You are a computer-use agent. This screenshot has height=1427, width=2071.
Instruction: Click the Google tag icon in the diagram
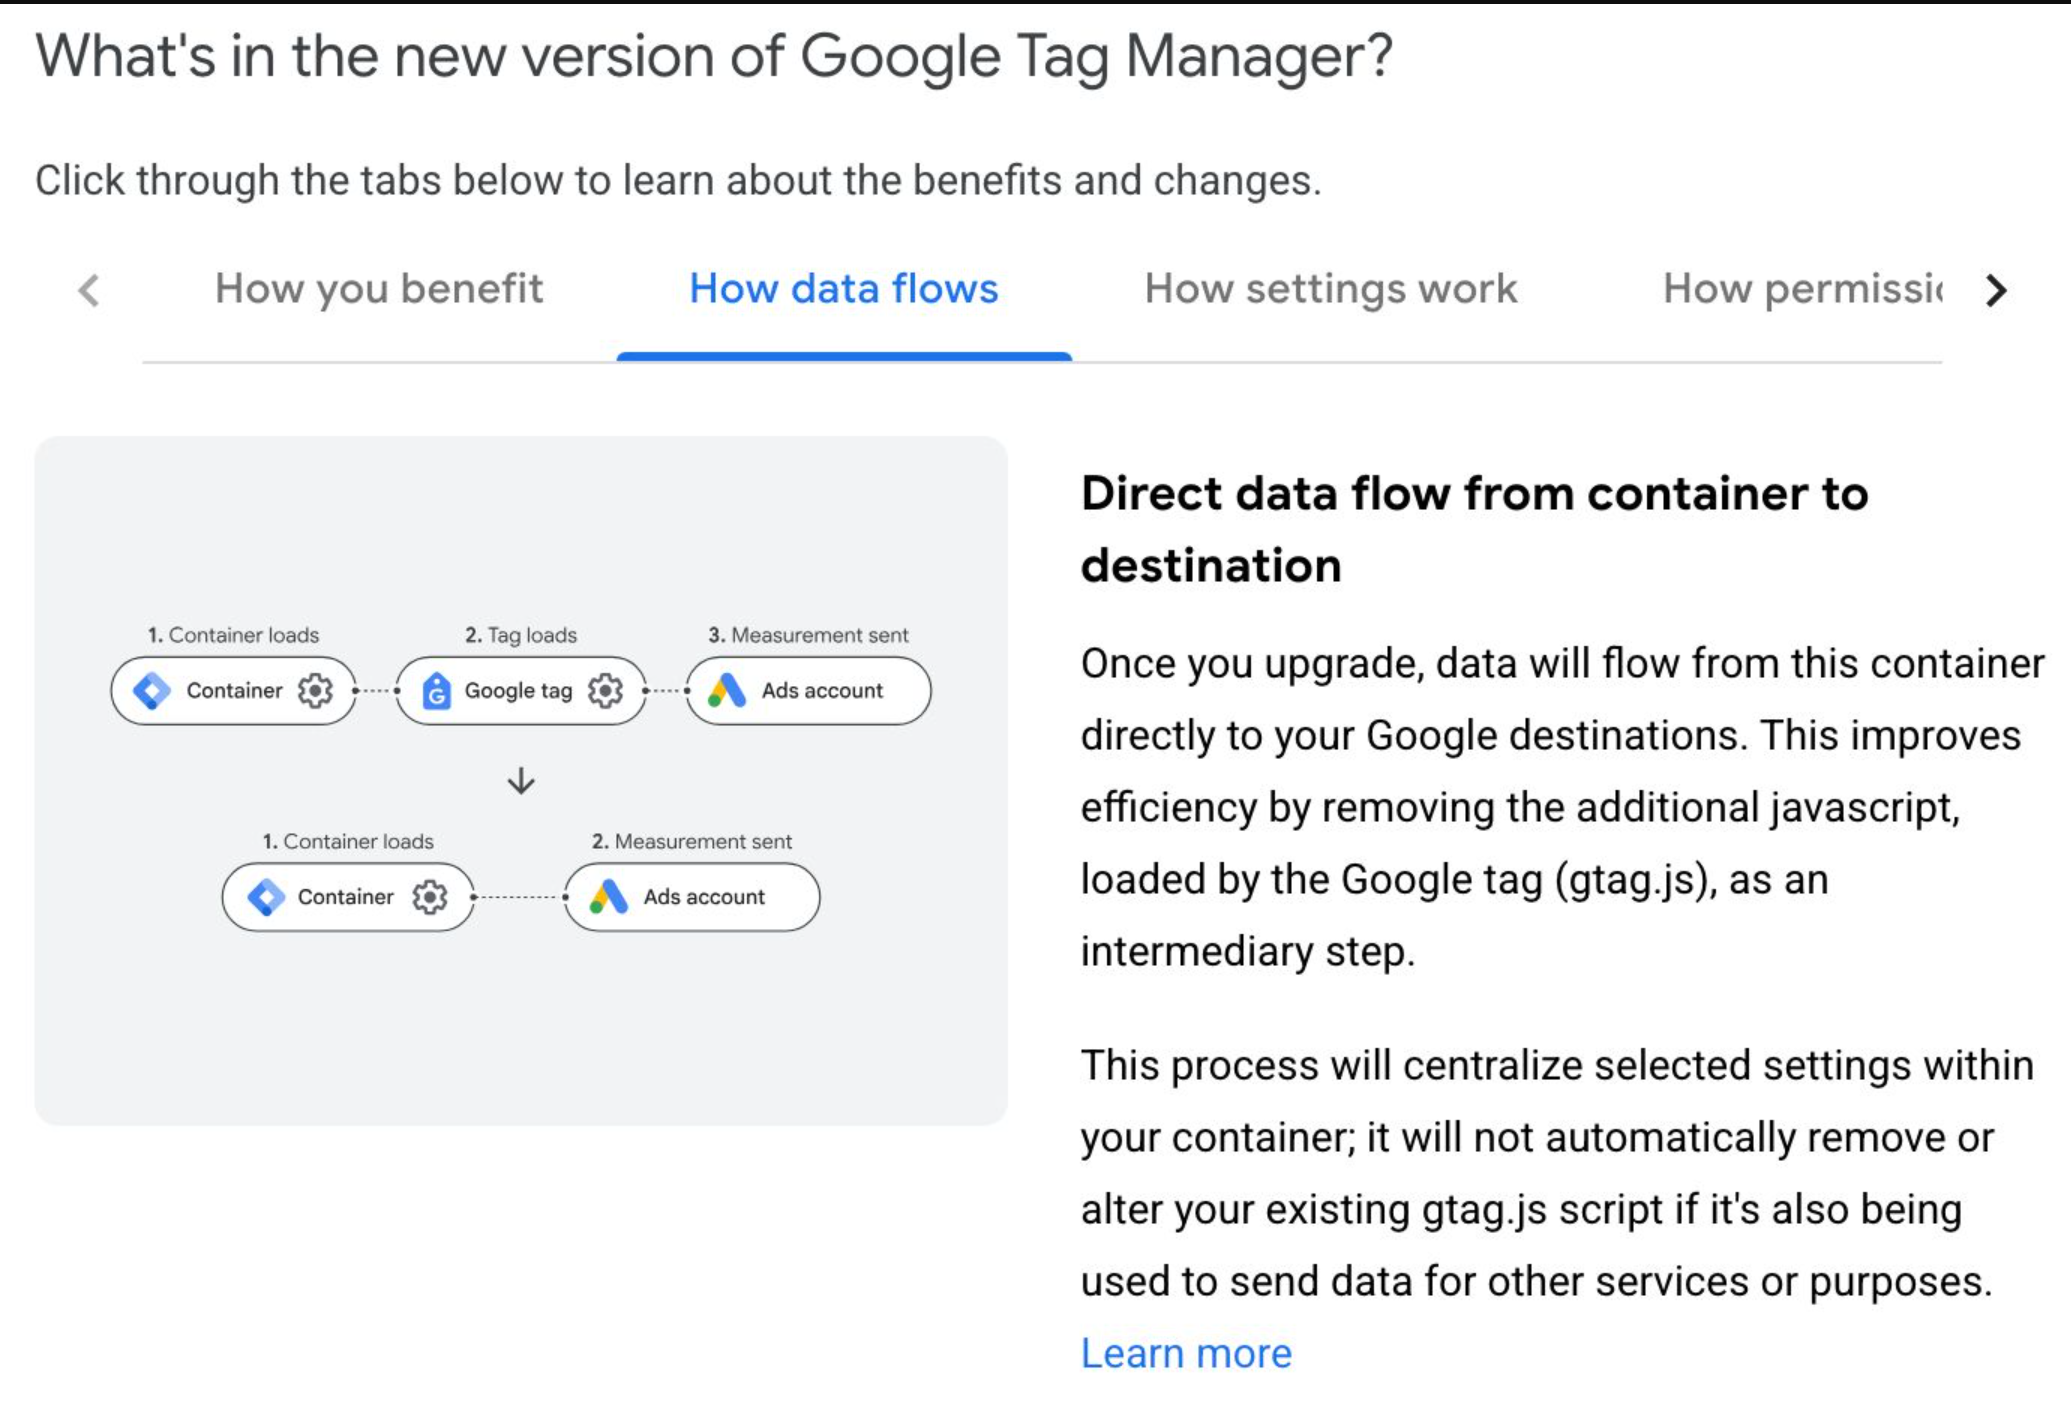coord(436,691)
